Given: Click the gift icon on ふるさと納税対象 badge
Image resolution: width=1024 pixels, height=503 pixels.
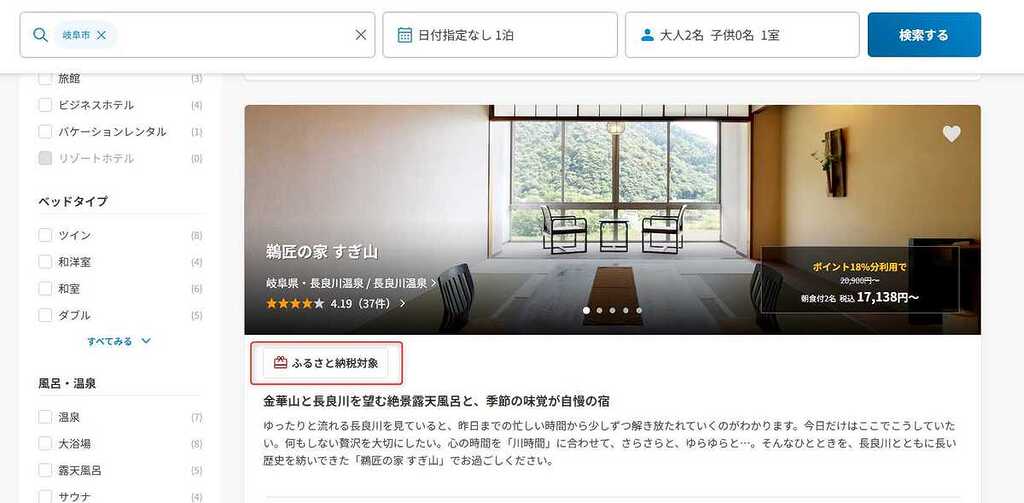Looking at the screenshot, I should tap(280, 363).
